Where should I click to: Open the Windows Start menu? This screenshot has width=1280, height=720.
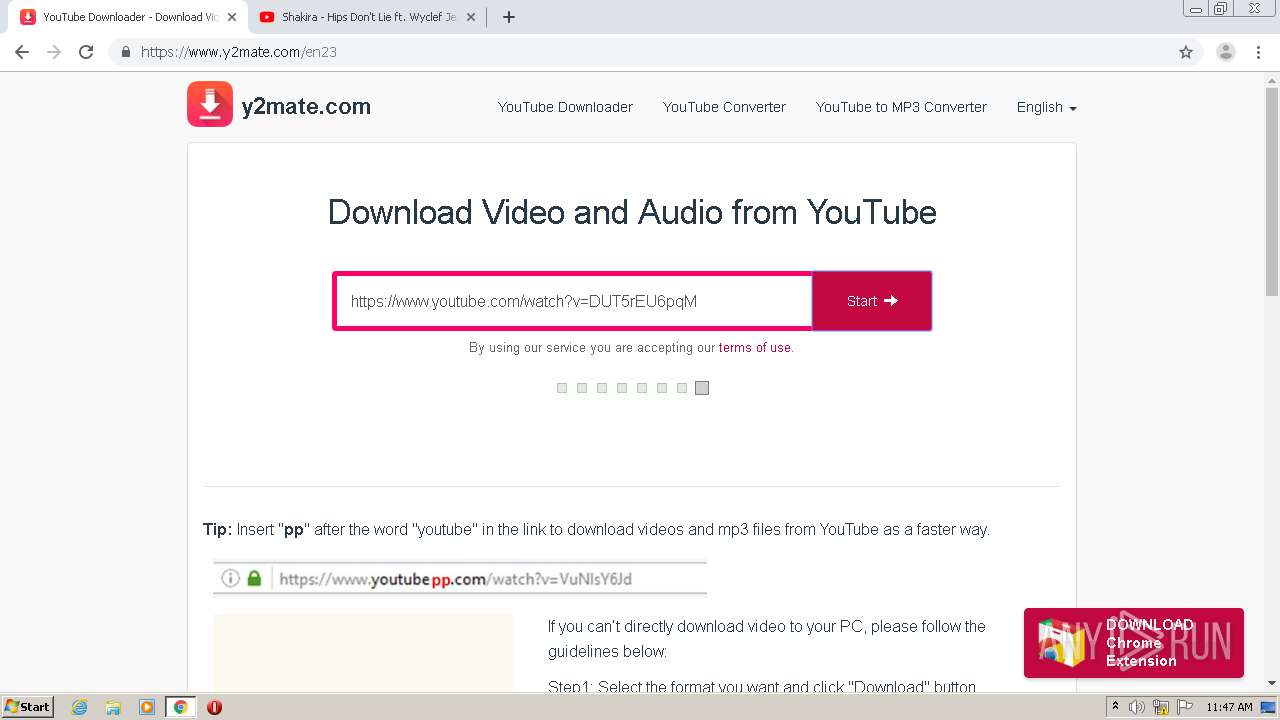pos(27,707)
